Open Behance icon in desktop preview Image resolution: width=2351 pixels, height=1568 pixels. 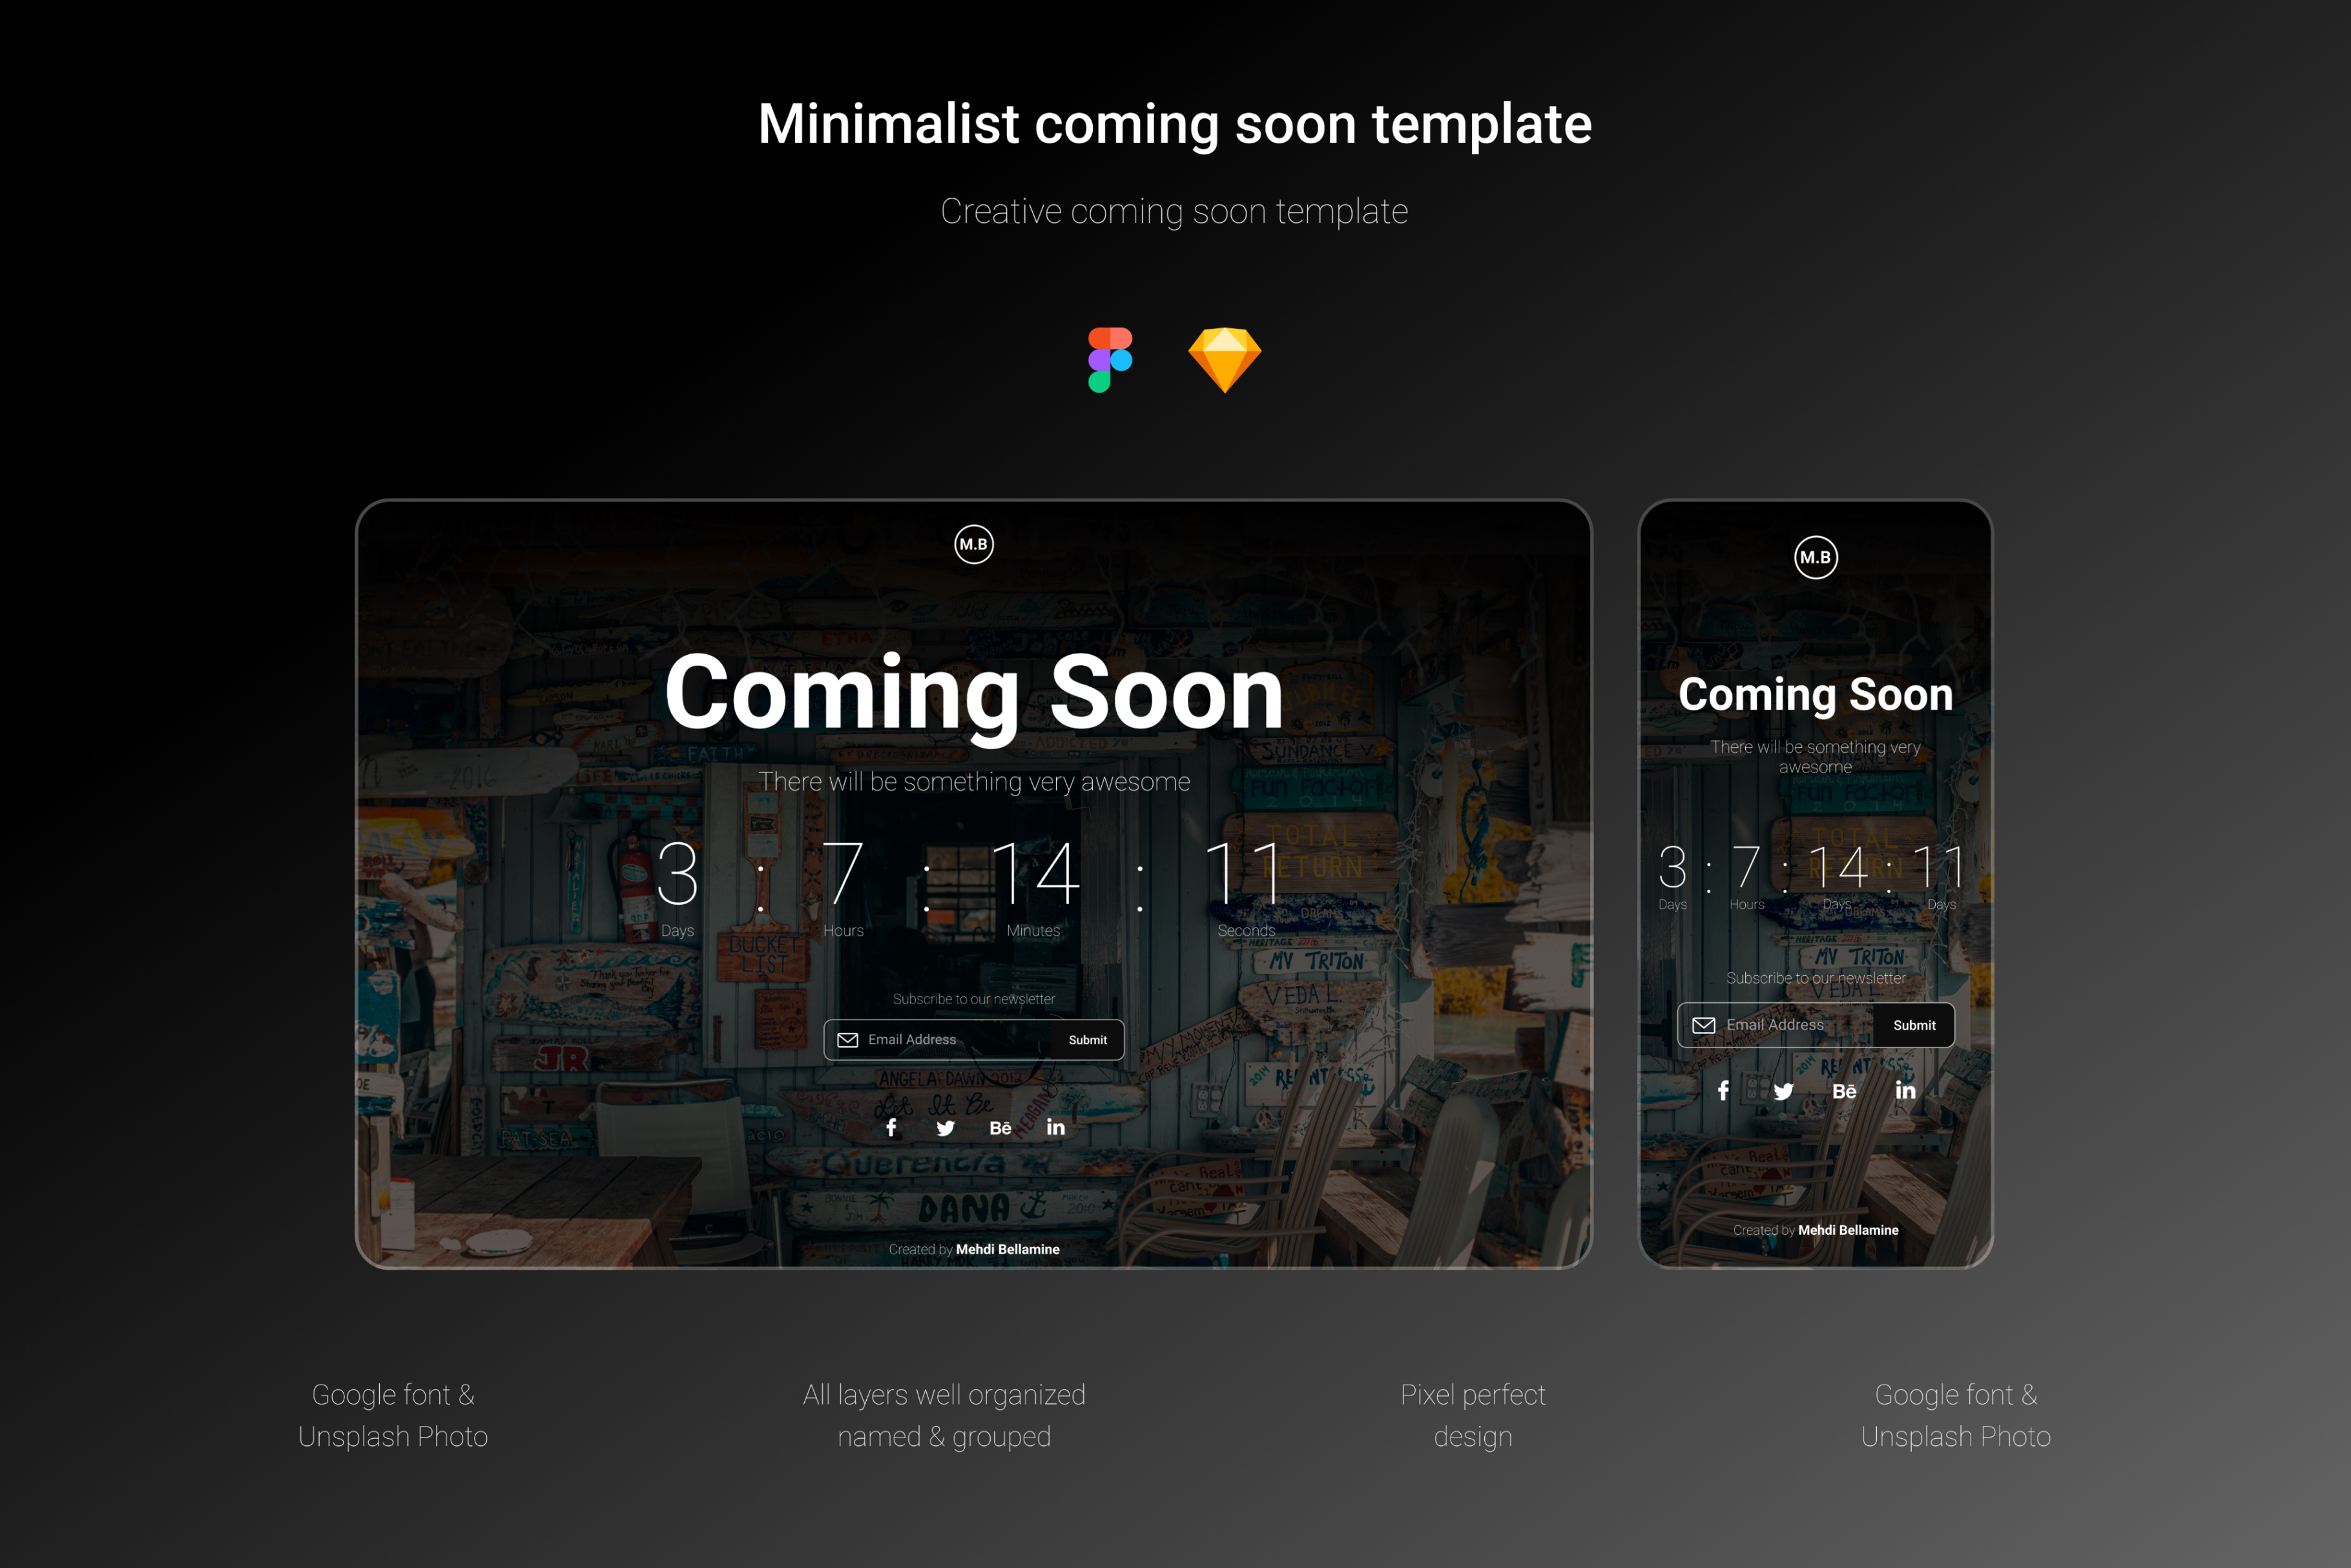[x=1000, y=1128]
